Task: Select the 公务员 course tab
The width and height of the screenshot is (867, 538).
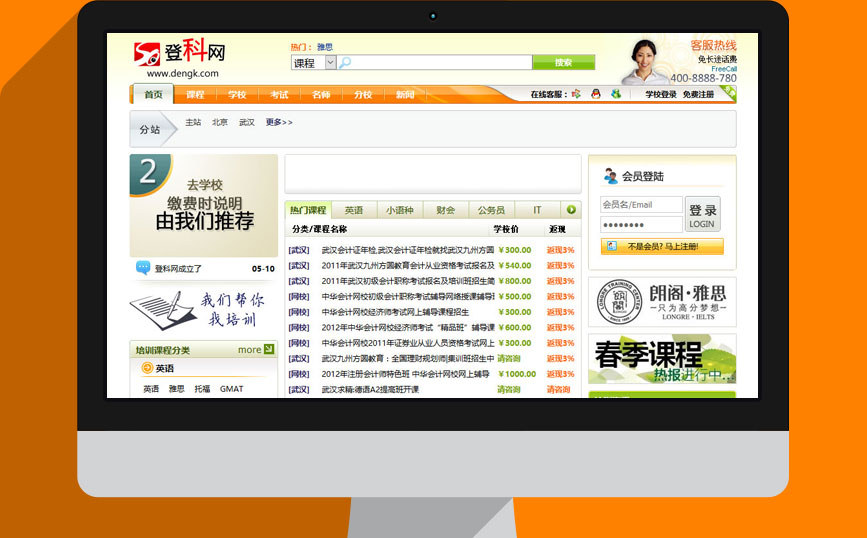Action: tap(491, 210)
